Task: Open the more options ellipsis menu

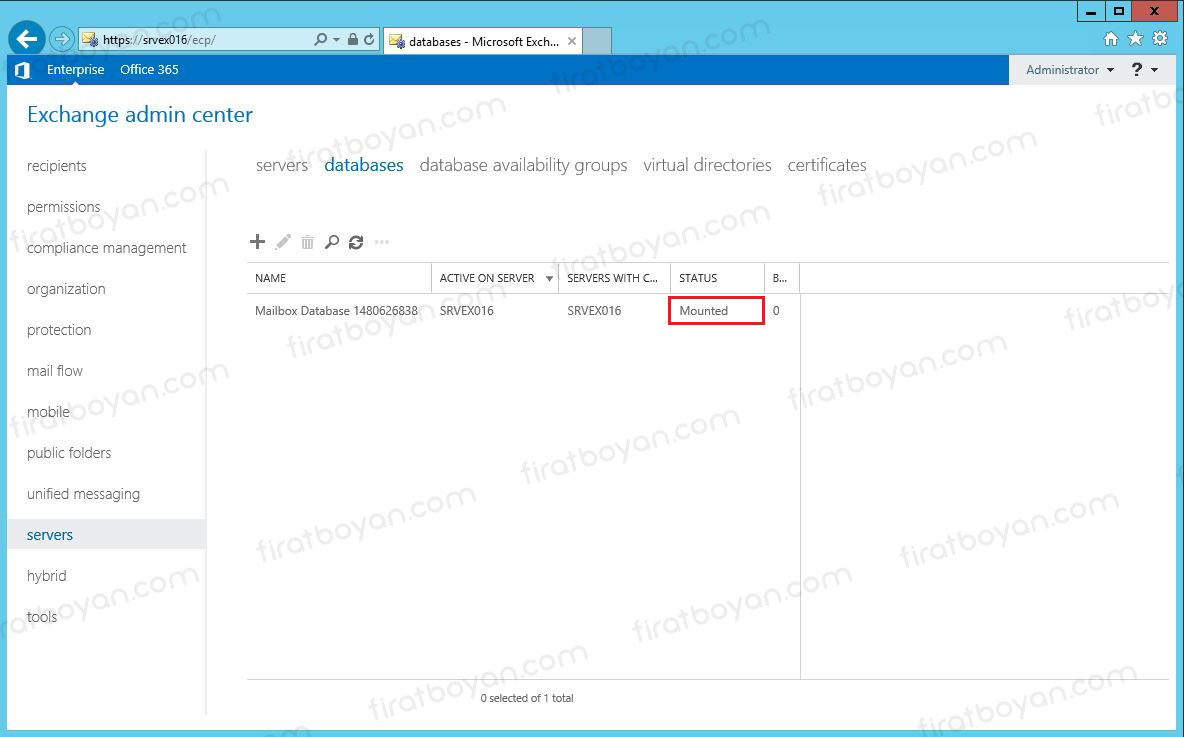Action: pos(382,242)
